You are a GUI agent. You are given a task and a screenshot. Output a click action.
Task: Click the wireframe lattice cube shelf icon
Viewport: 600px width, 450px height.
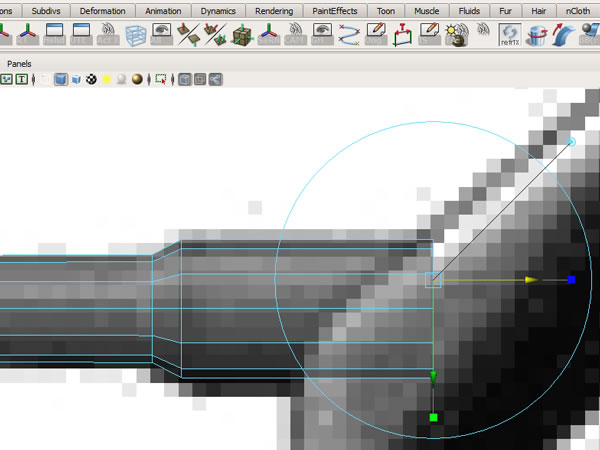click(134, 35)
